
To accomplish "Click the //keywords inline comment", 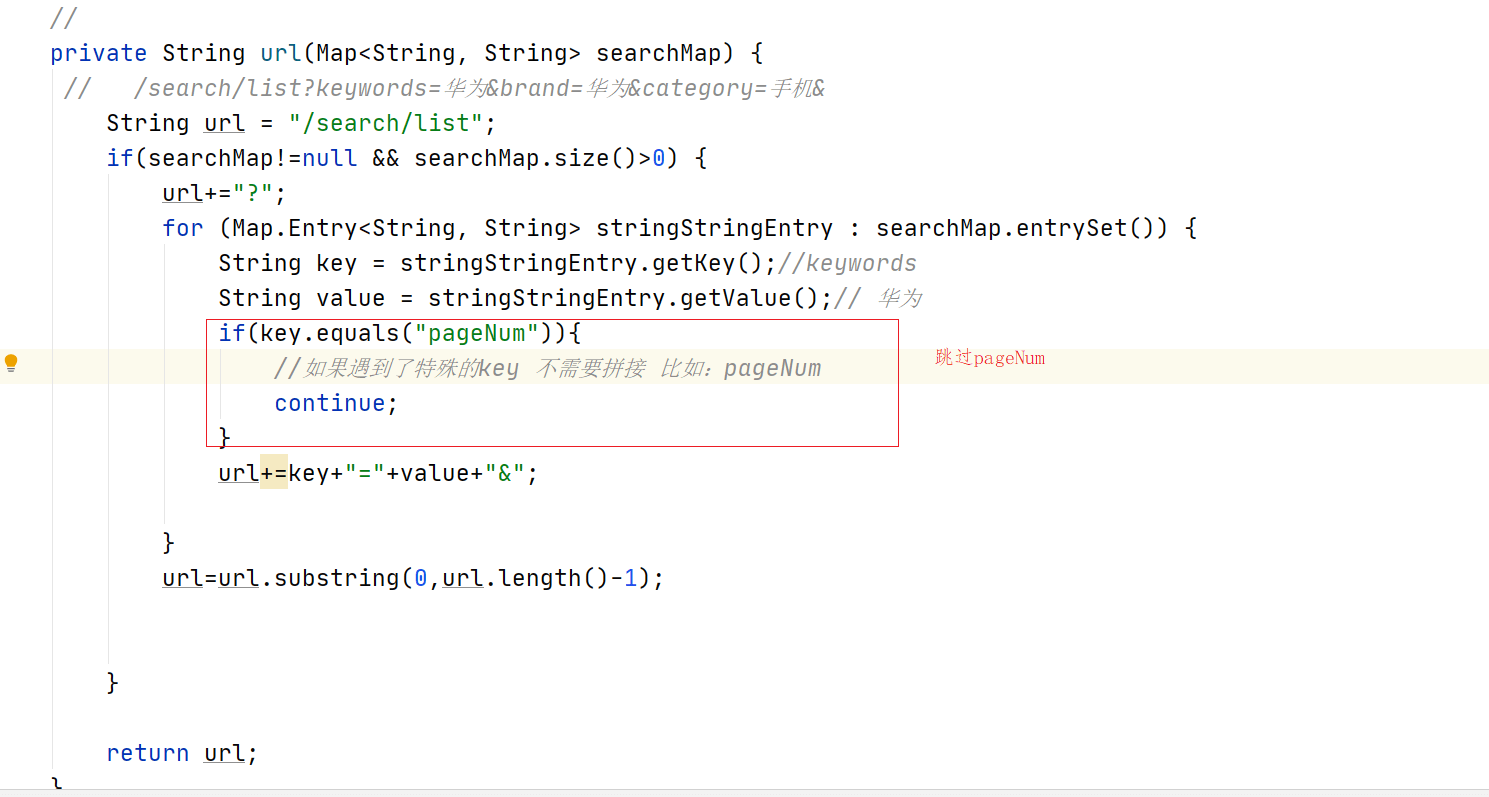I will [x=847, y=263].
